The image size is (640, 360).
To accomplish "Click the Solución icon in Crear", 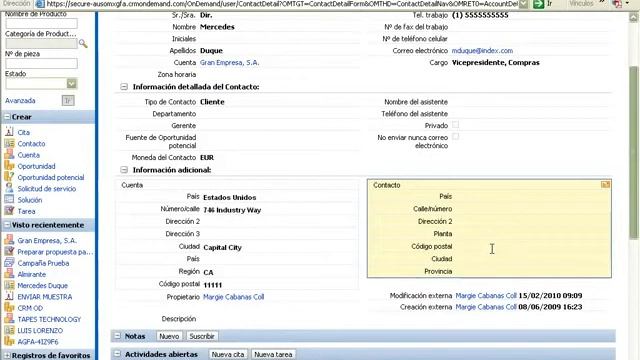I will click(x=9, y=200).
